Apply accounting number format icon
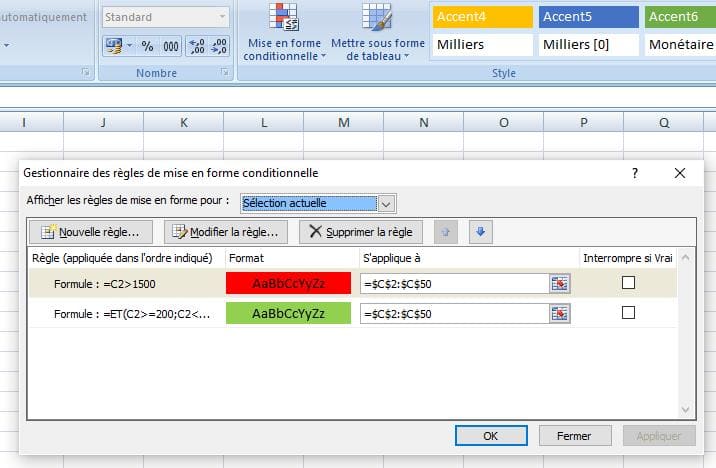This screenshot has width=716, height=468. click(x=114, y=46)
